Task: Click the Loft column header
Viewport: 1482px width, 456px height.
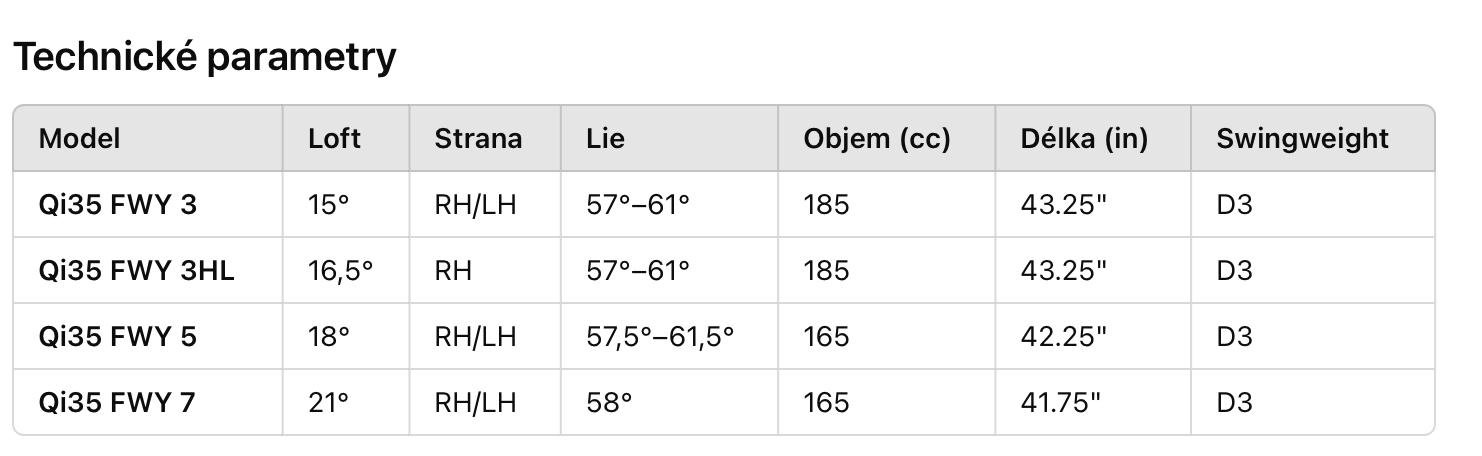Action: [x=334, y=138]
